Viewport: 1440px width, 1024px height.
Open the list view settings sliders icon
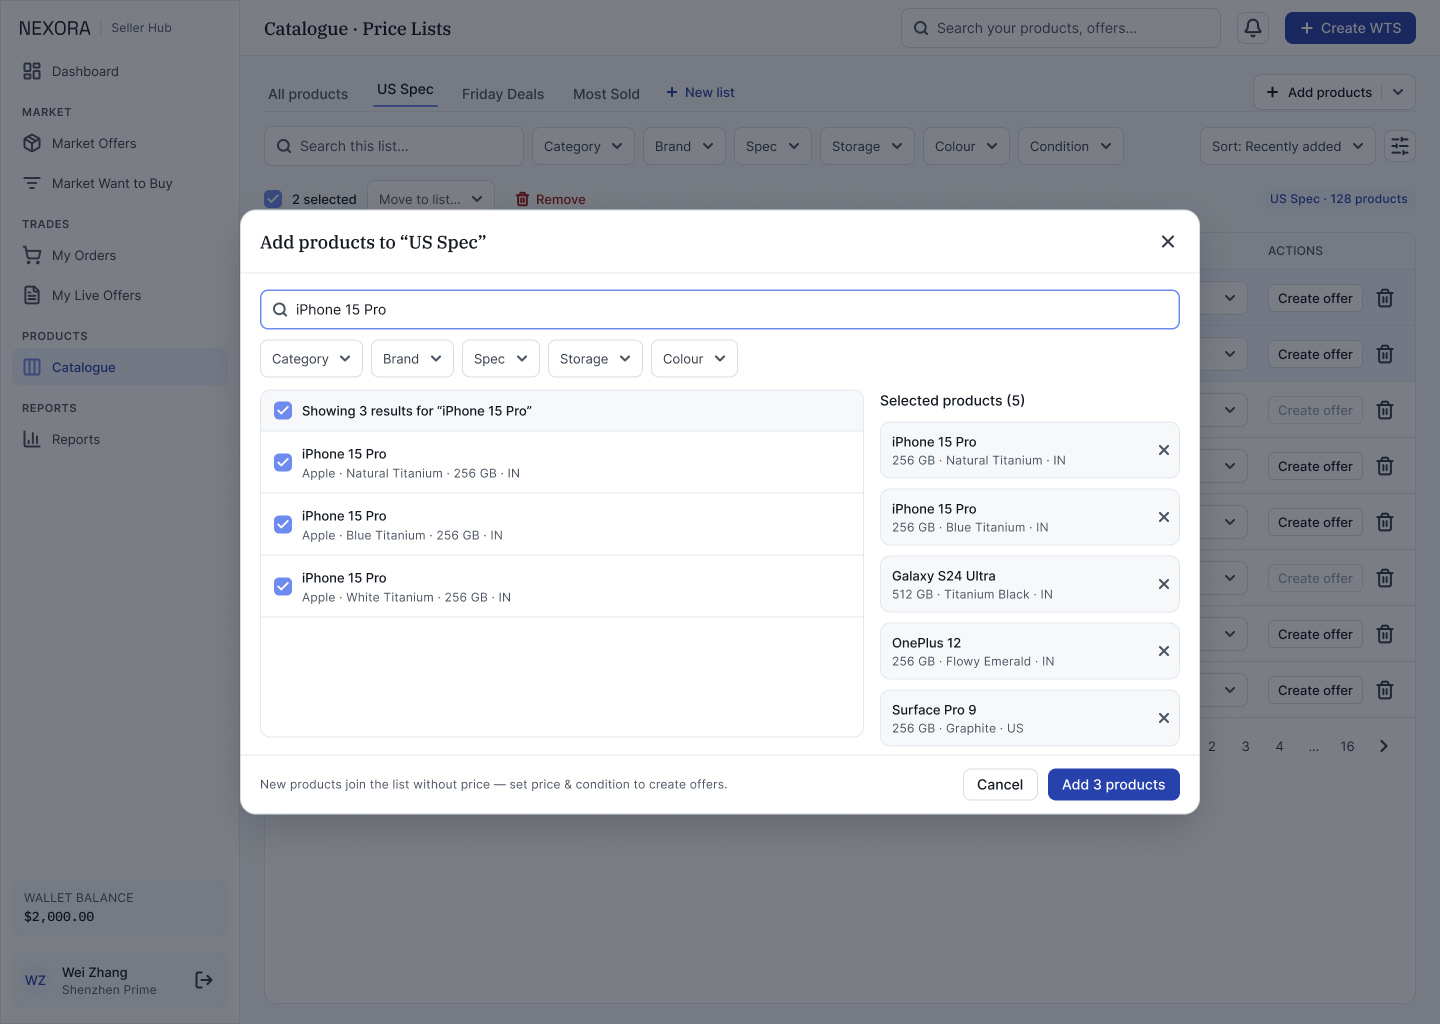click(x=1400, y=146)
